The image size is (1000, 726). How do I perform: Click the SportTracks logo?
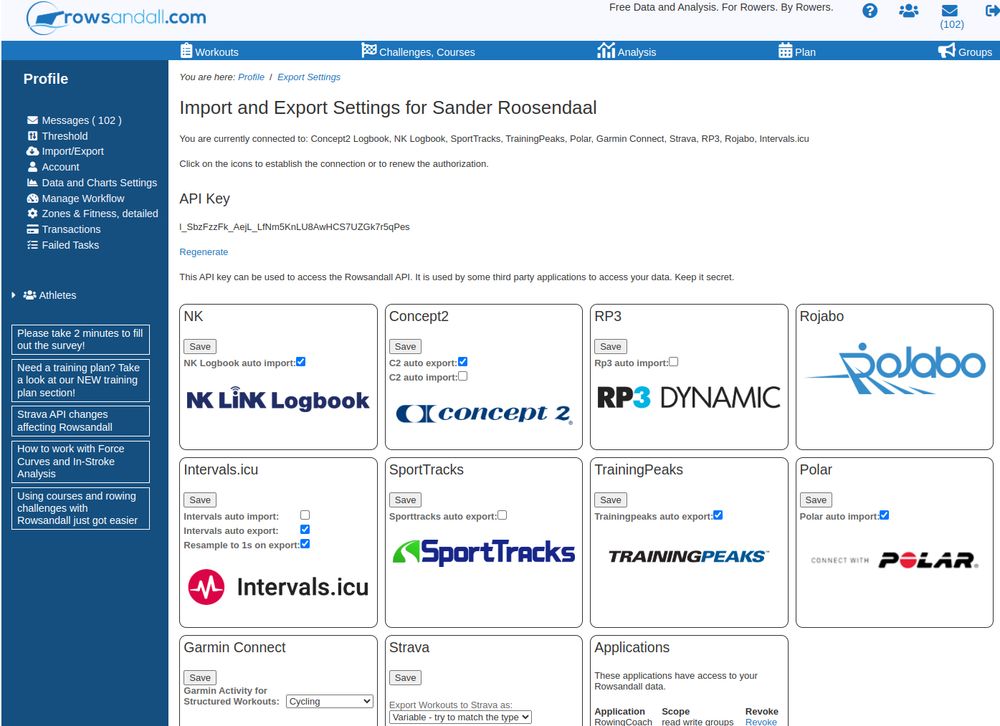pos(484,552)
